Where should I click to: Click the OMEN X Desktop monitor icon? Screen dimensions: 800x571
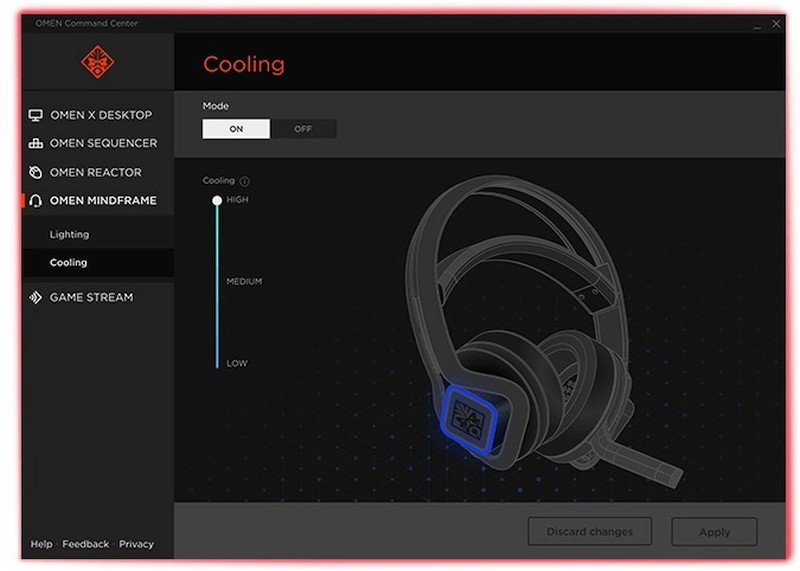click(x=36, y=115)
